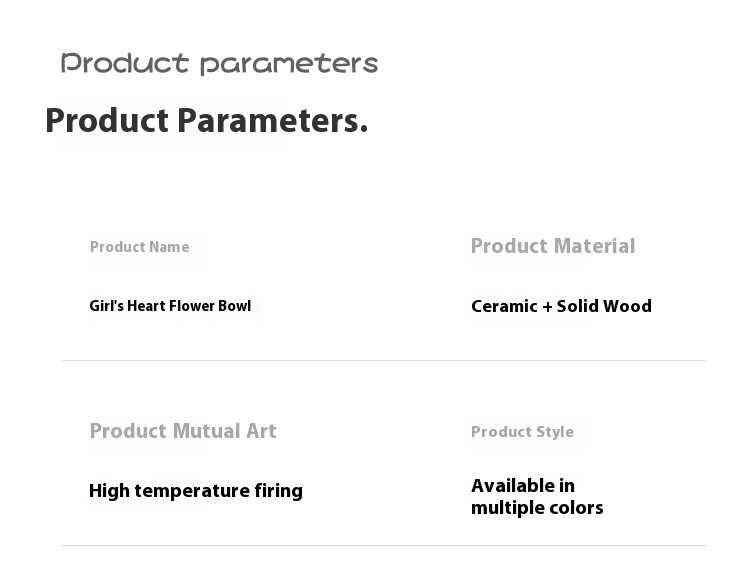
Task: Click the divider line below the product name row
Action: pos(383,360)
